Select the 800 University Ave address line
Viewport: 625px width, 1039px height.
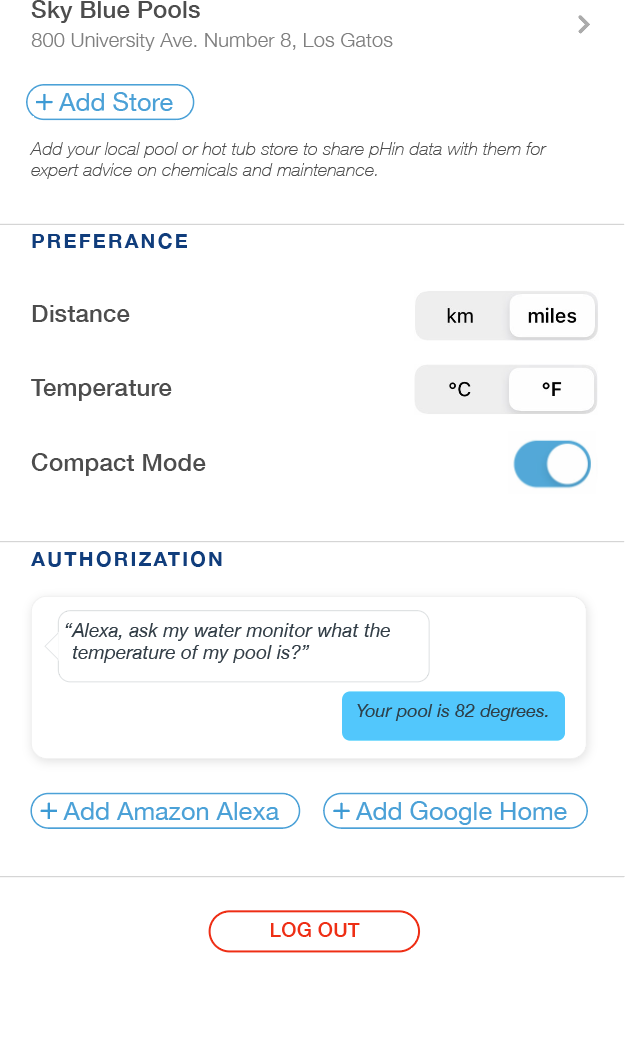(212, 41)
